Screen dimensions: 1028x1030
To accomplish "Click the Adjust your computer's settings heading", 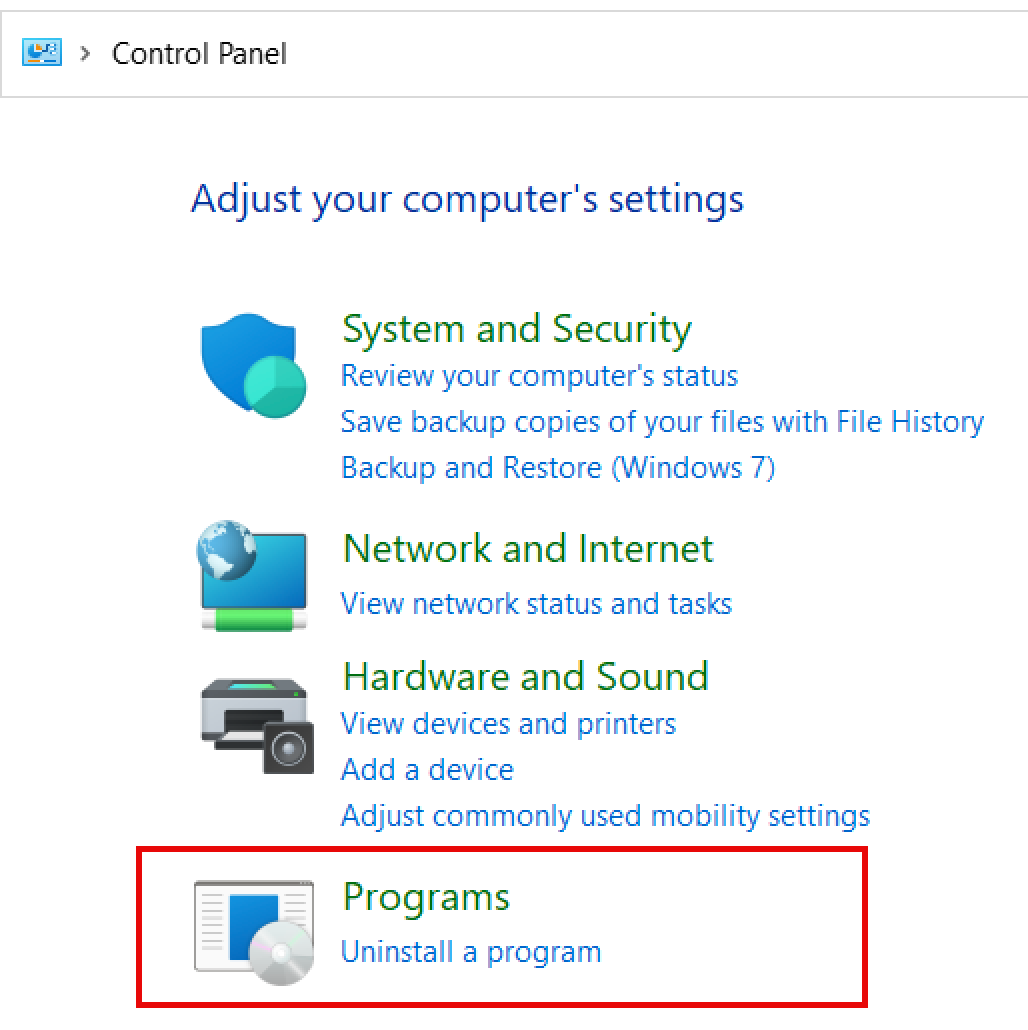I will click(467, 198).
